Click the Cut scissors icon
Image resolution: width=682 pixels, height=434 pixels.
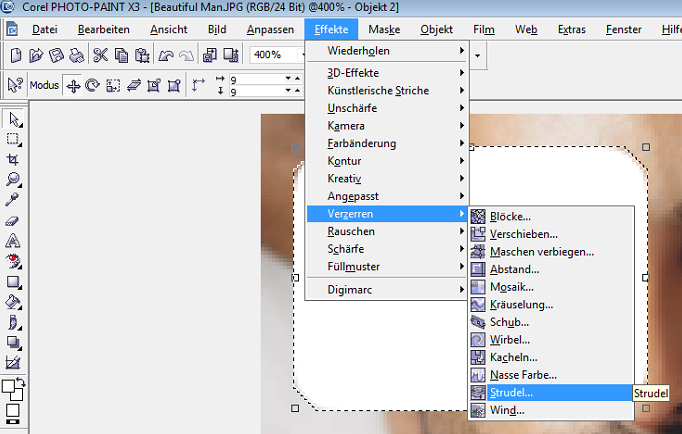click(x=100, y=55)
